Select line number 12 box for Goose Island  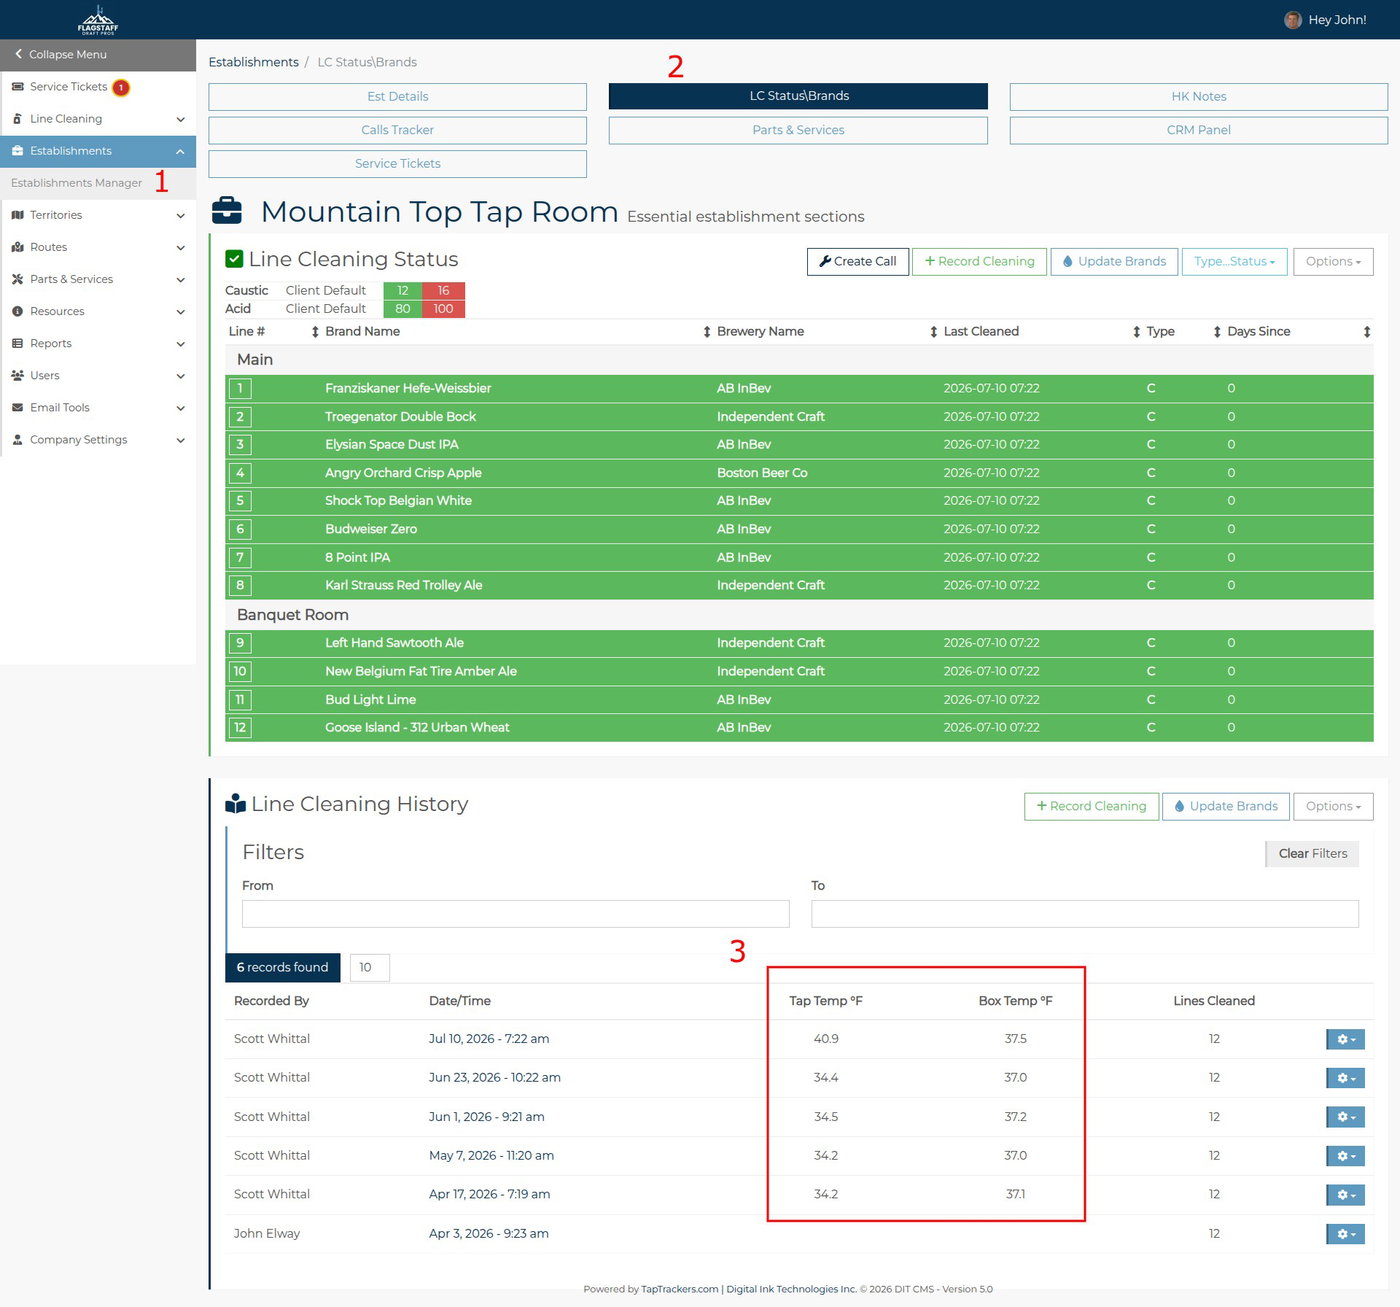click(x=240, y=728)
